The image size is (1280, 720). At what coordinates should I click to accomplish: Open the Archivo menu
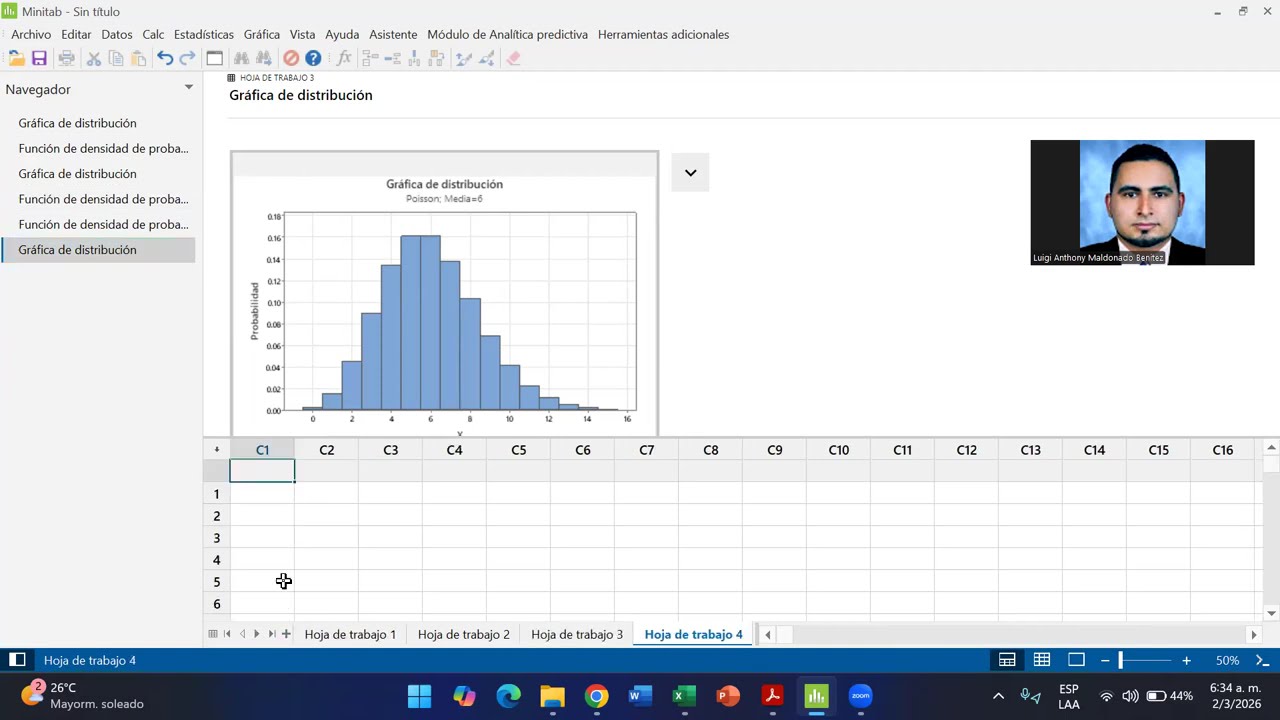pos(31,34)
